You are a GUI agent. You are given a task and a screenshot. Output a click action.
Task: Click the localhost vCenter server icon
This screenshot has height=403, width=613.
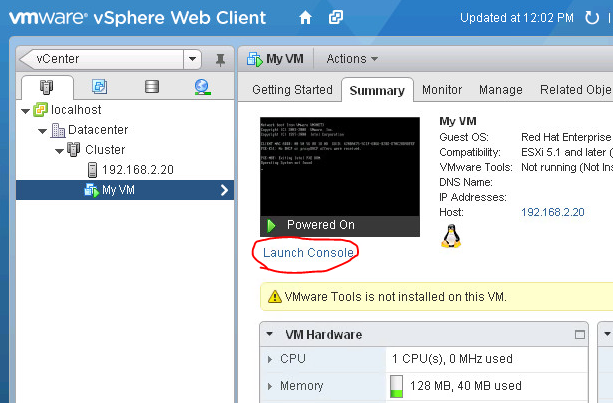tap(40, 110)
